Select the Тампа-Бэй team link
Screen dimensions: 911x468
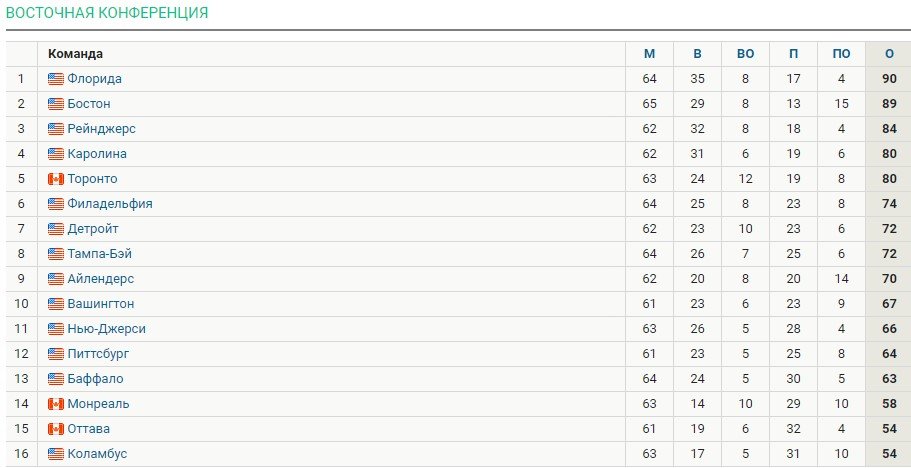(99, 254)
